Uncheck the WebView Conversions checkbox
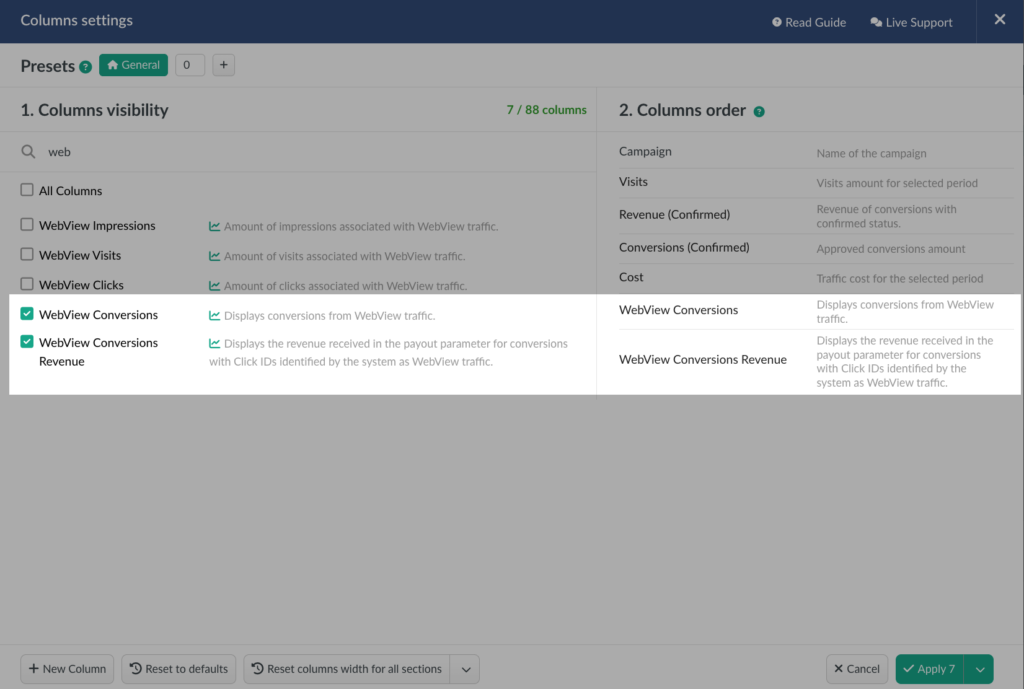 [27, 313]
